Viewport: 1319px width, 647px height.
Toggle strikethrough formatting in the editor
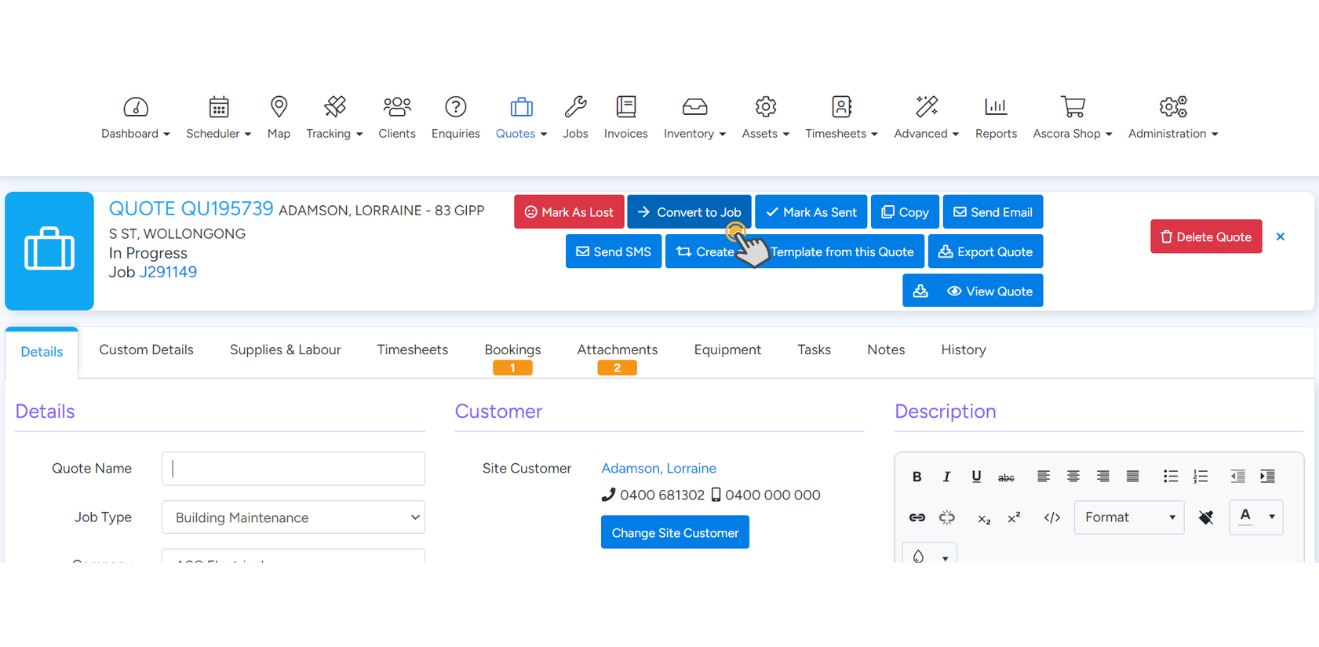1006,477
